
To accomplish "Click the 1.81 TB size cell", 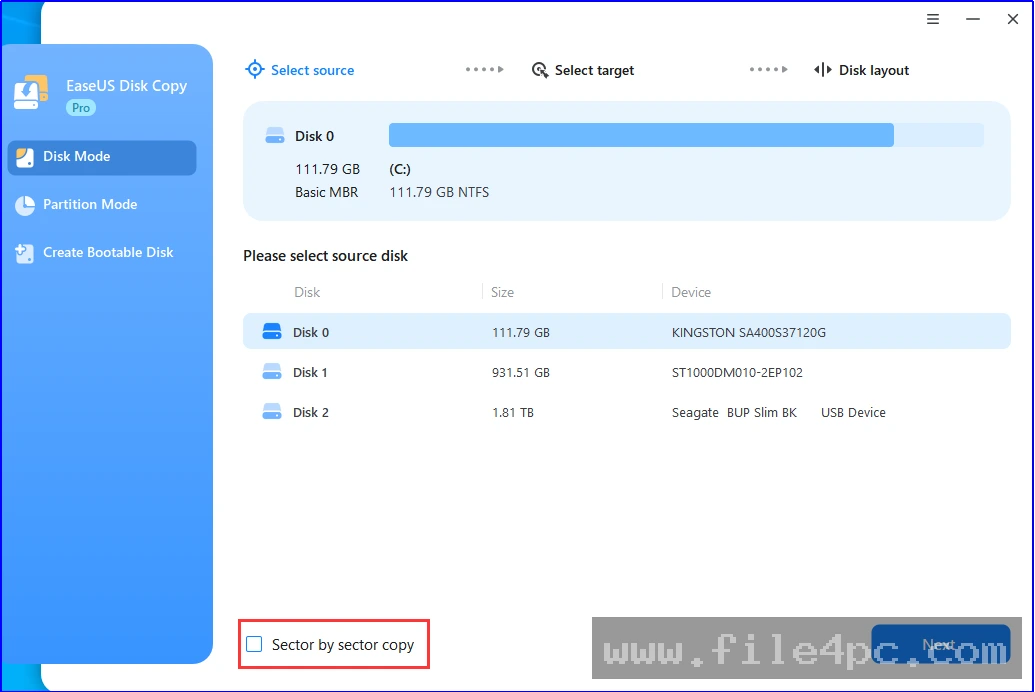I will (513, 413).
